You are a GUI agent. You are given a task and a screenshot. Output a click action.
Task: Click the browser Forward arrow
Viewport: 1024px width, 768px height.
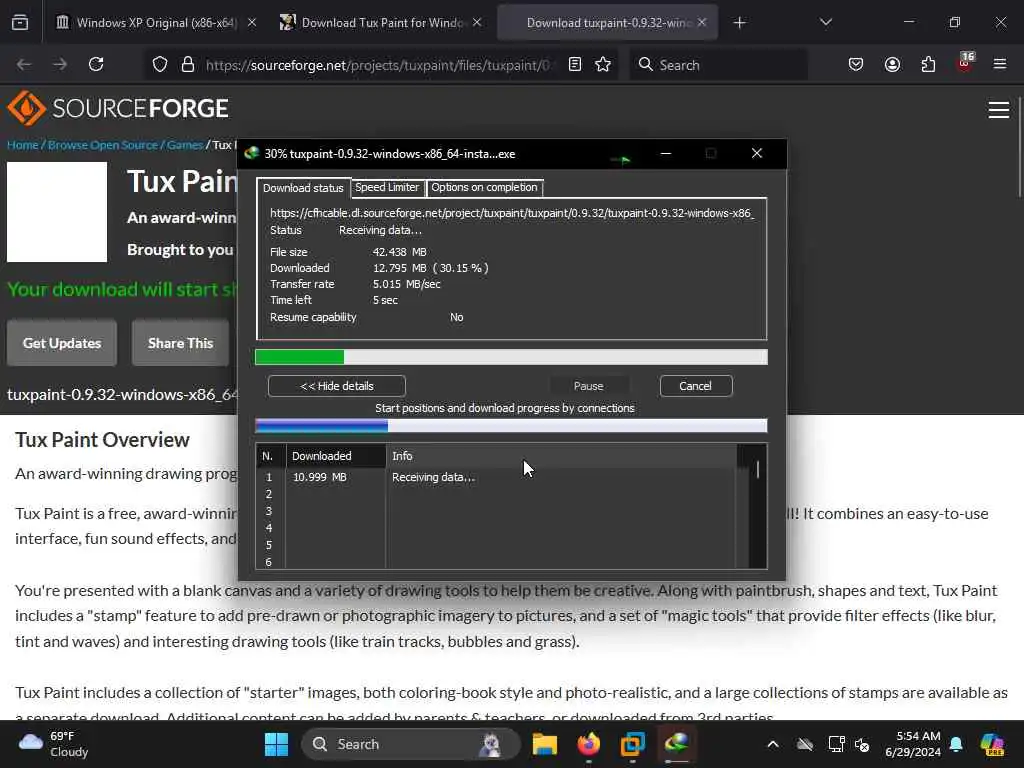pos(60,65)
